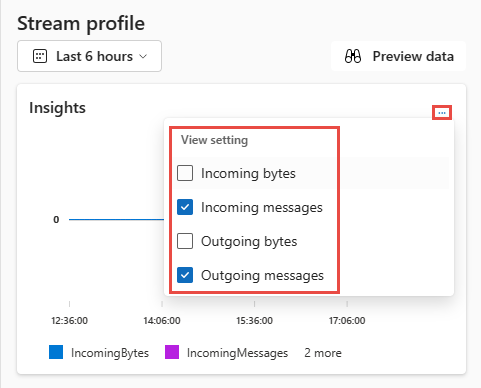Click the Outgoing bytes menu label
The height and width of the screenshot is (388, 481).
[249, 242]
